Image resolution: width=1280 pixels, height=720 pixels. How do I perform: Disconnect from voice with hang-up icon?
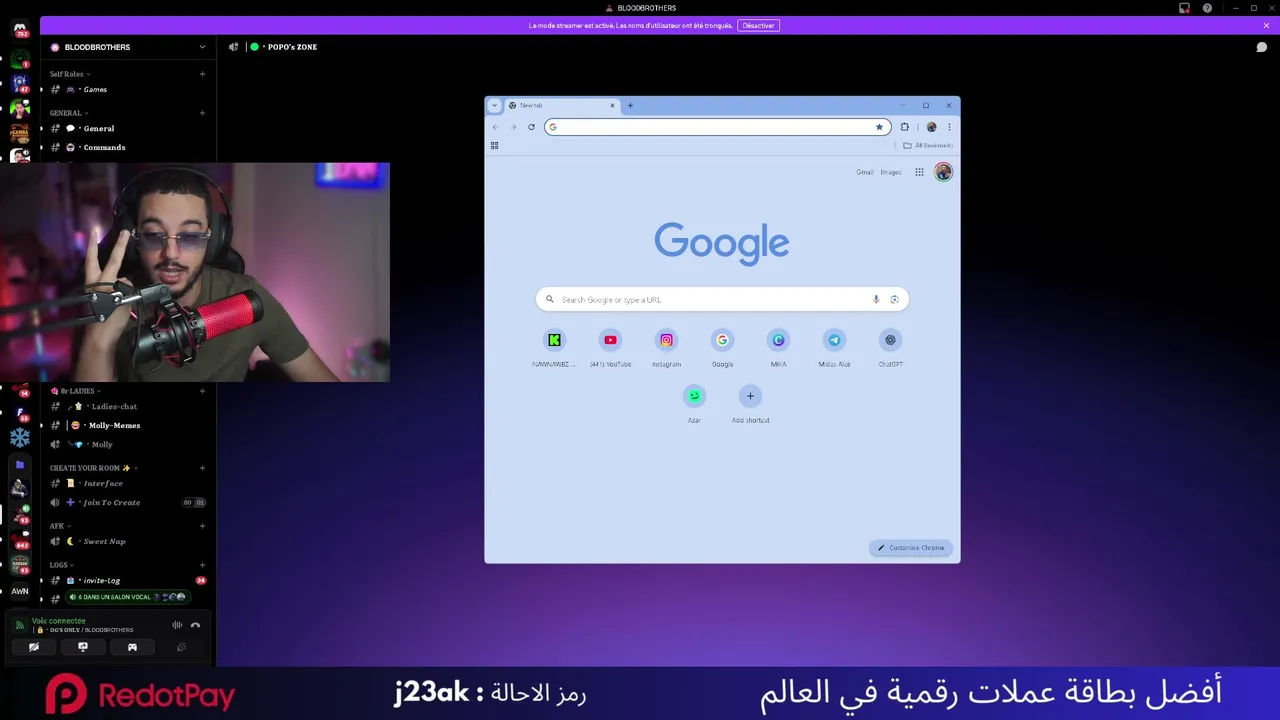(195, 625)
